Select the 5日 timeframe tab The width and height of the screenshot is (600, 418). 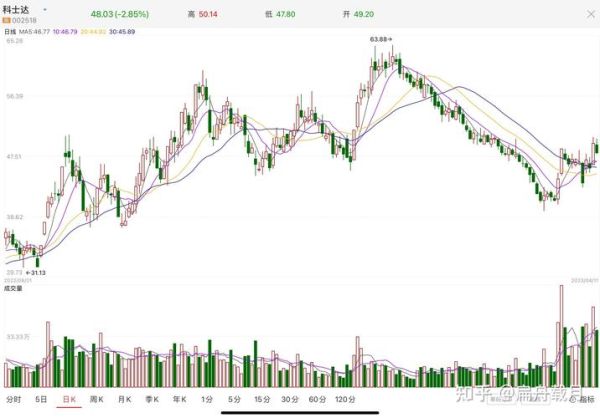(41, 399)
